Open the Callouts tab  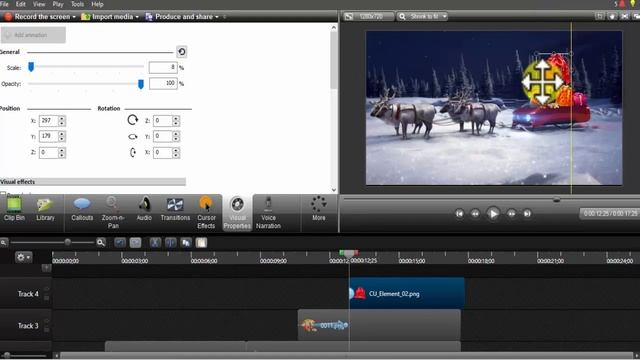82,209
